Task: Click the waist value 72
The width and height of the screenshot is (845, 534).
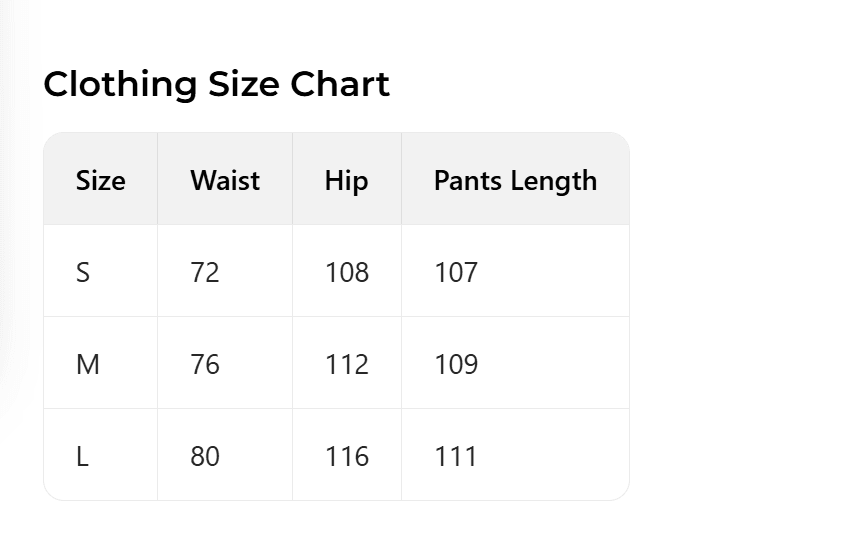Action: click(x=205, y=272)
